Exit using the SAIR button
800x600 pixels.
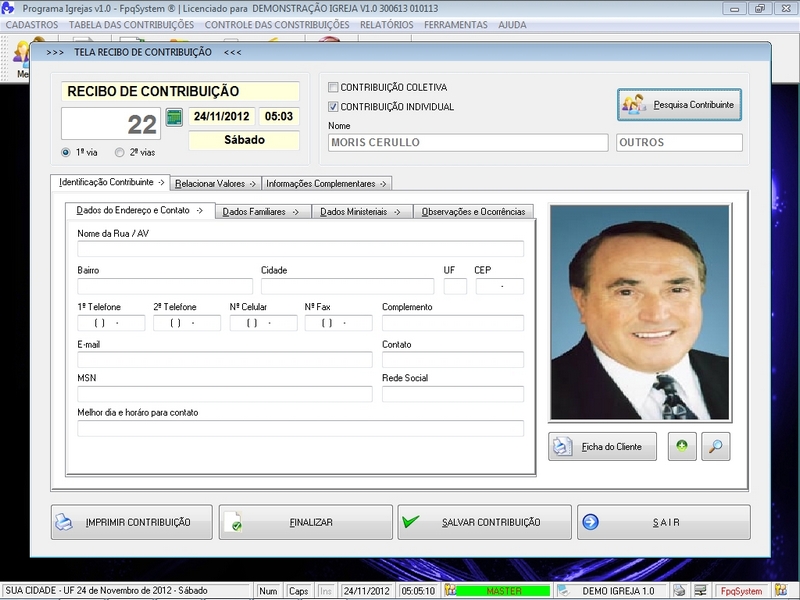coord(663,522)
